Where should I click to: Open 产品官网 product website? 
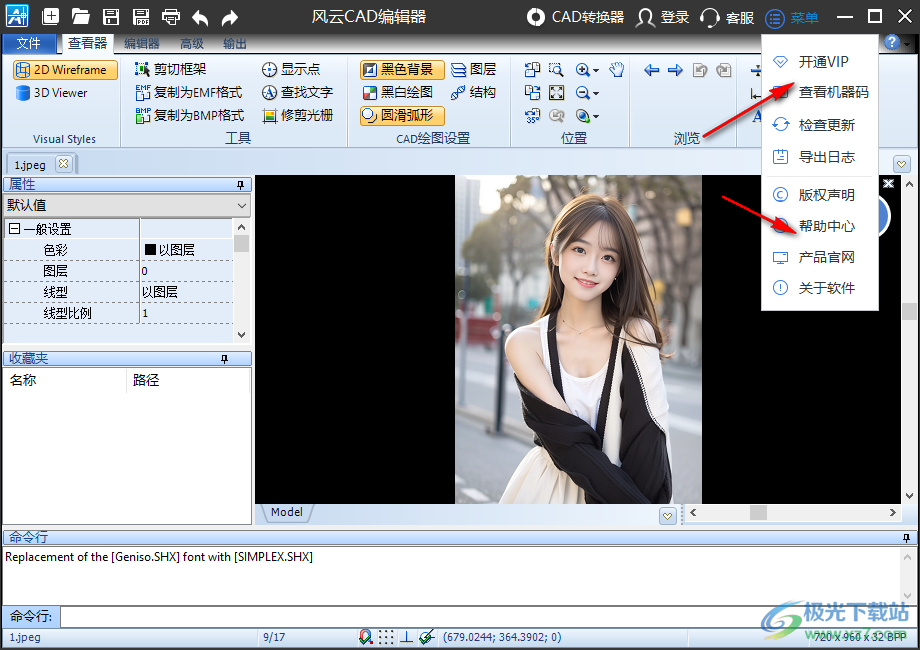[x=820, y=257]
